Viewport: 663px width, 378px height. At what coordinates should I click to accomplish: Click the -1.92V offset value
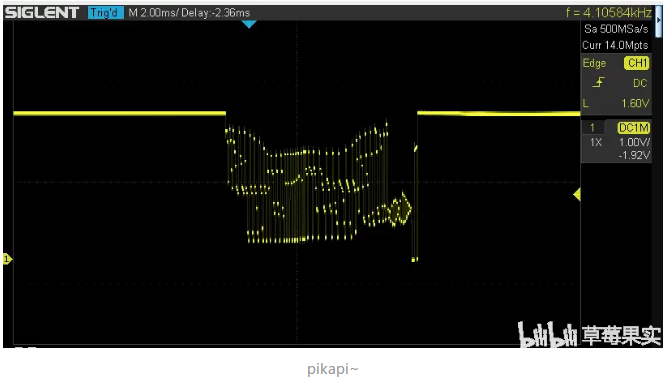634,155
